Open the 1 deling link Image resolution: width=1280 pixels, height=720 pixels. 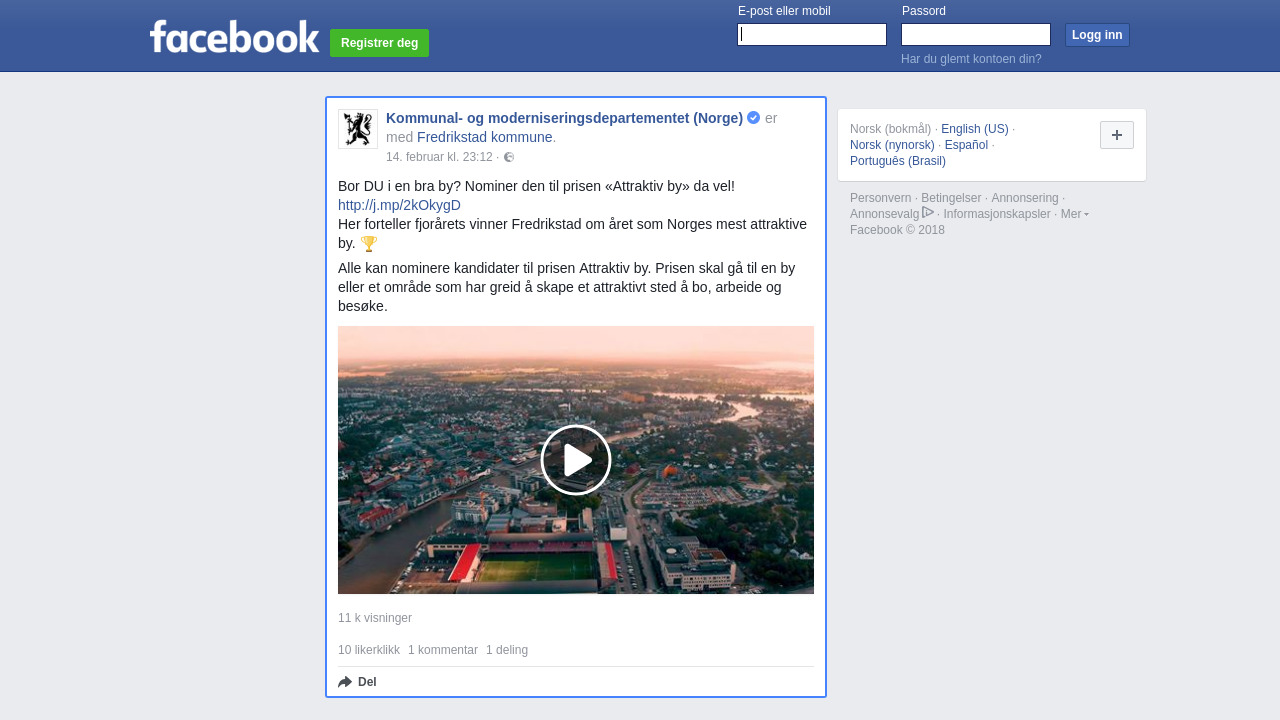(507, 650)
